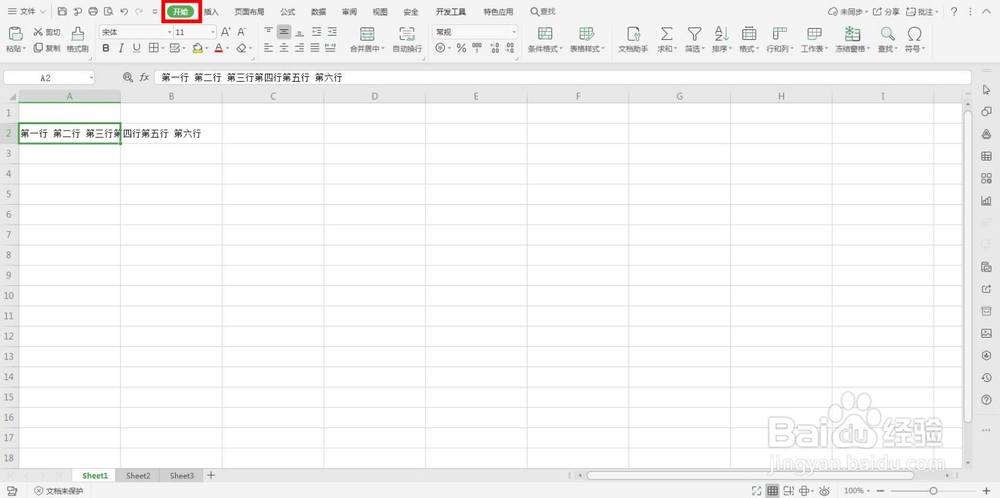The width and height of the screenshot is (1000, 498).
Task: Add a new sheet with plus button
Action: coord(211,475)
